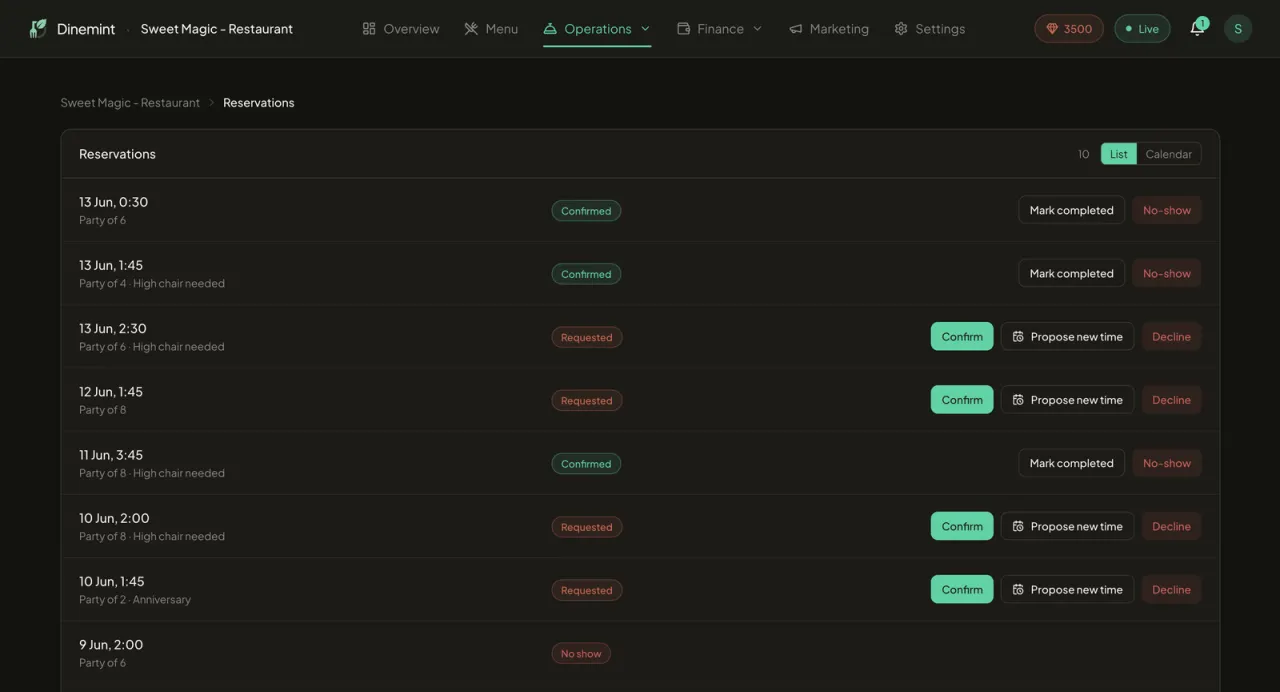Click the Reservations panel heading
The width and height of the screenshot is (1280, 692).
117,154
